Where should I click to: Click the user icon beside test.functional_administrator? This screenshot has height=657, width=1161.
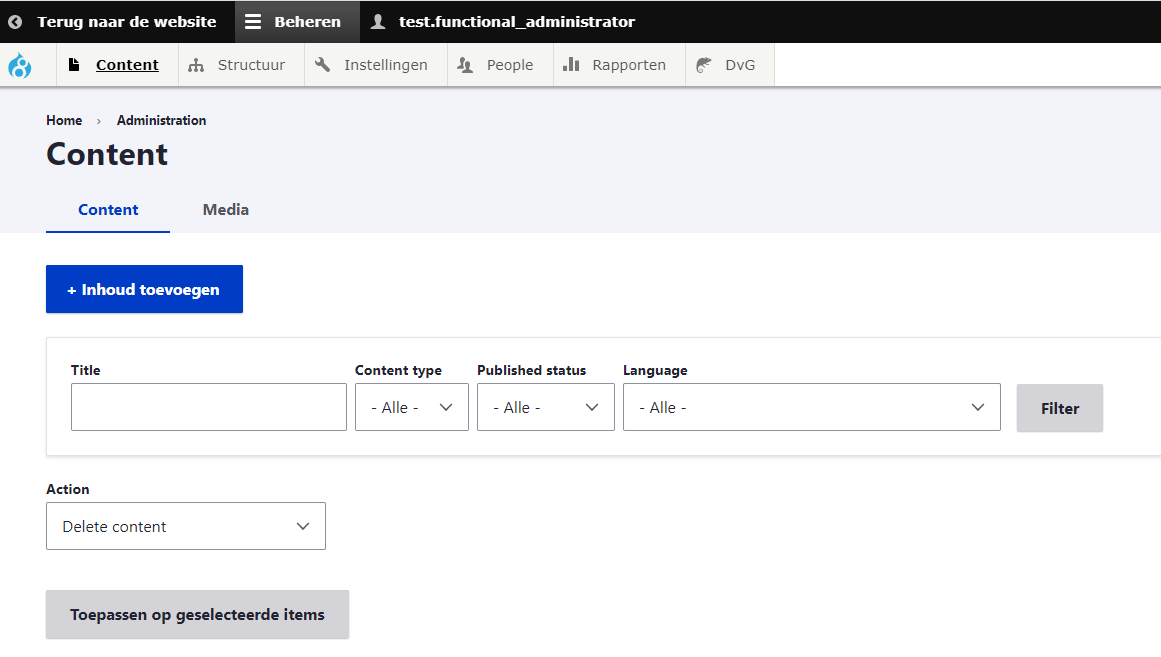click(x=378, y=22)
